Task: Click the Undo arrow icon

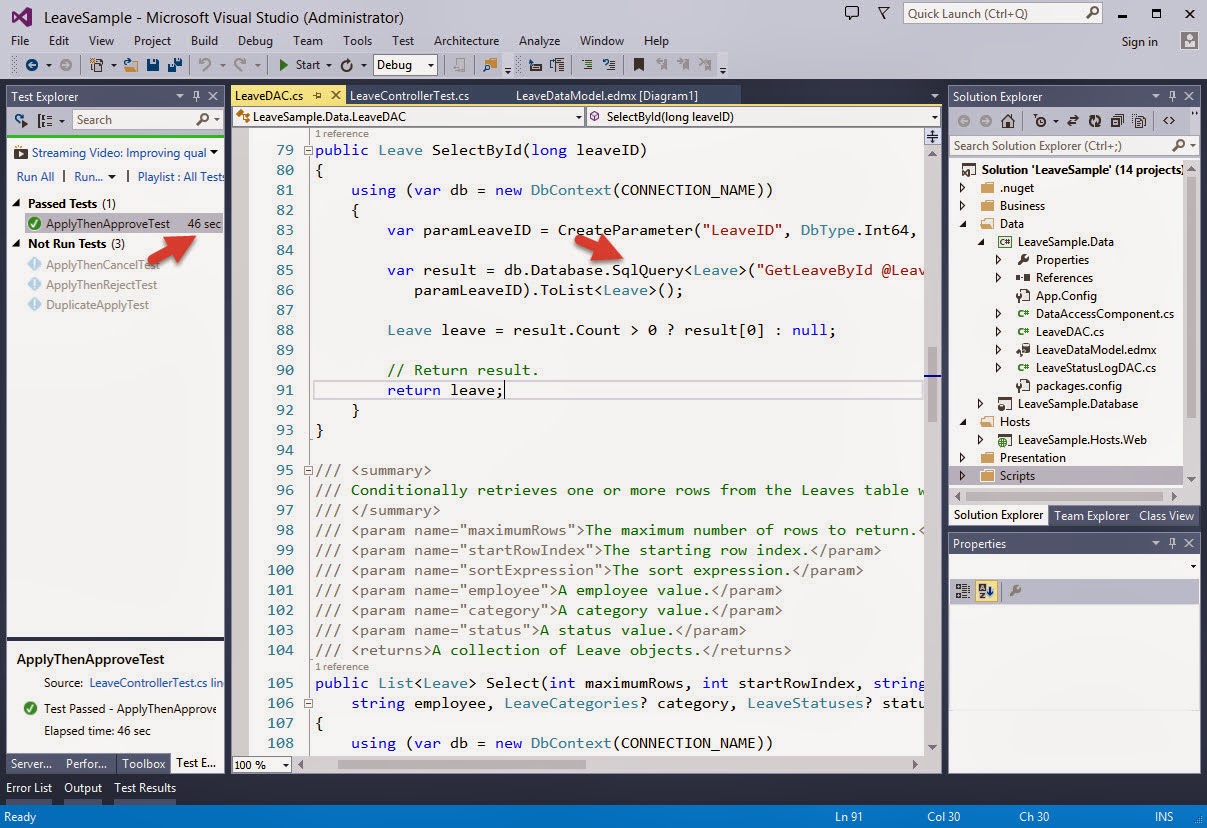Action: coord(204,65)
